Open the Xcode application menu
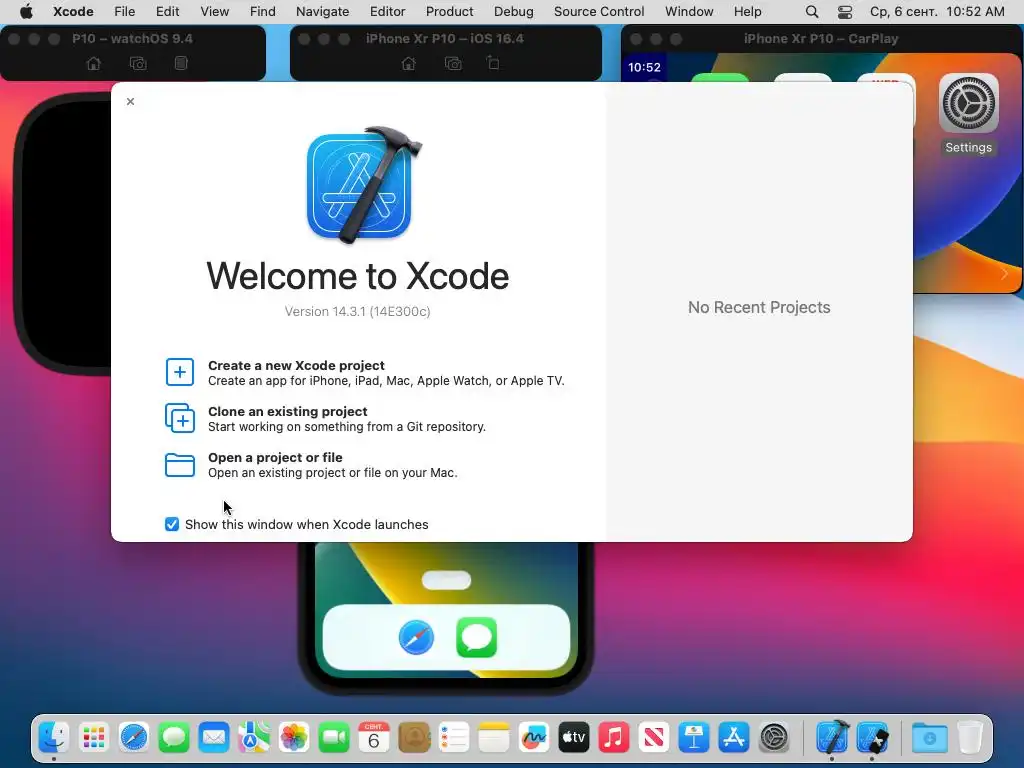 [73, 12]
